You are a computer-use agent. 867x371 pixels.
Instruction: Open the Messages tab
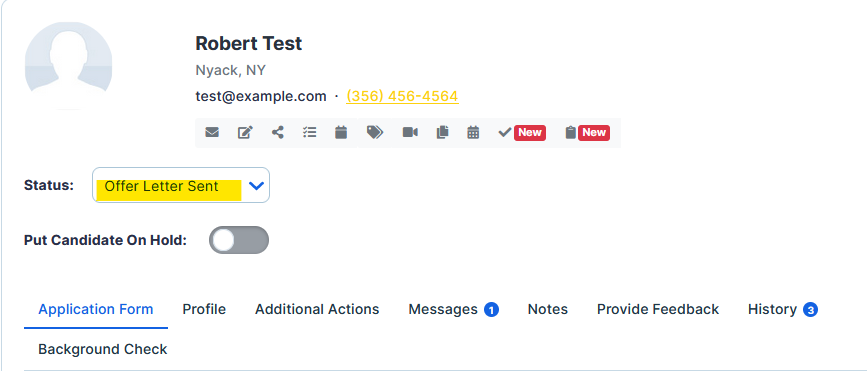click(453, 309)
